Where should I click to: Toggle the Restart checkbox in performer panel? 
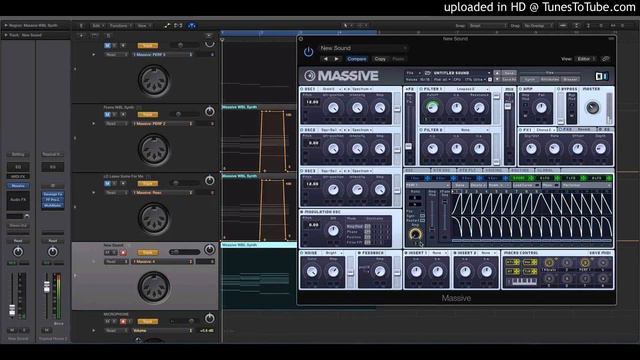[422, 220]
